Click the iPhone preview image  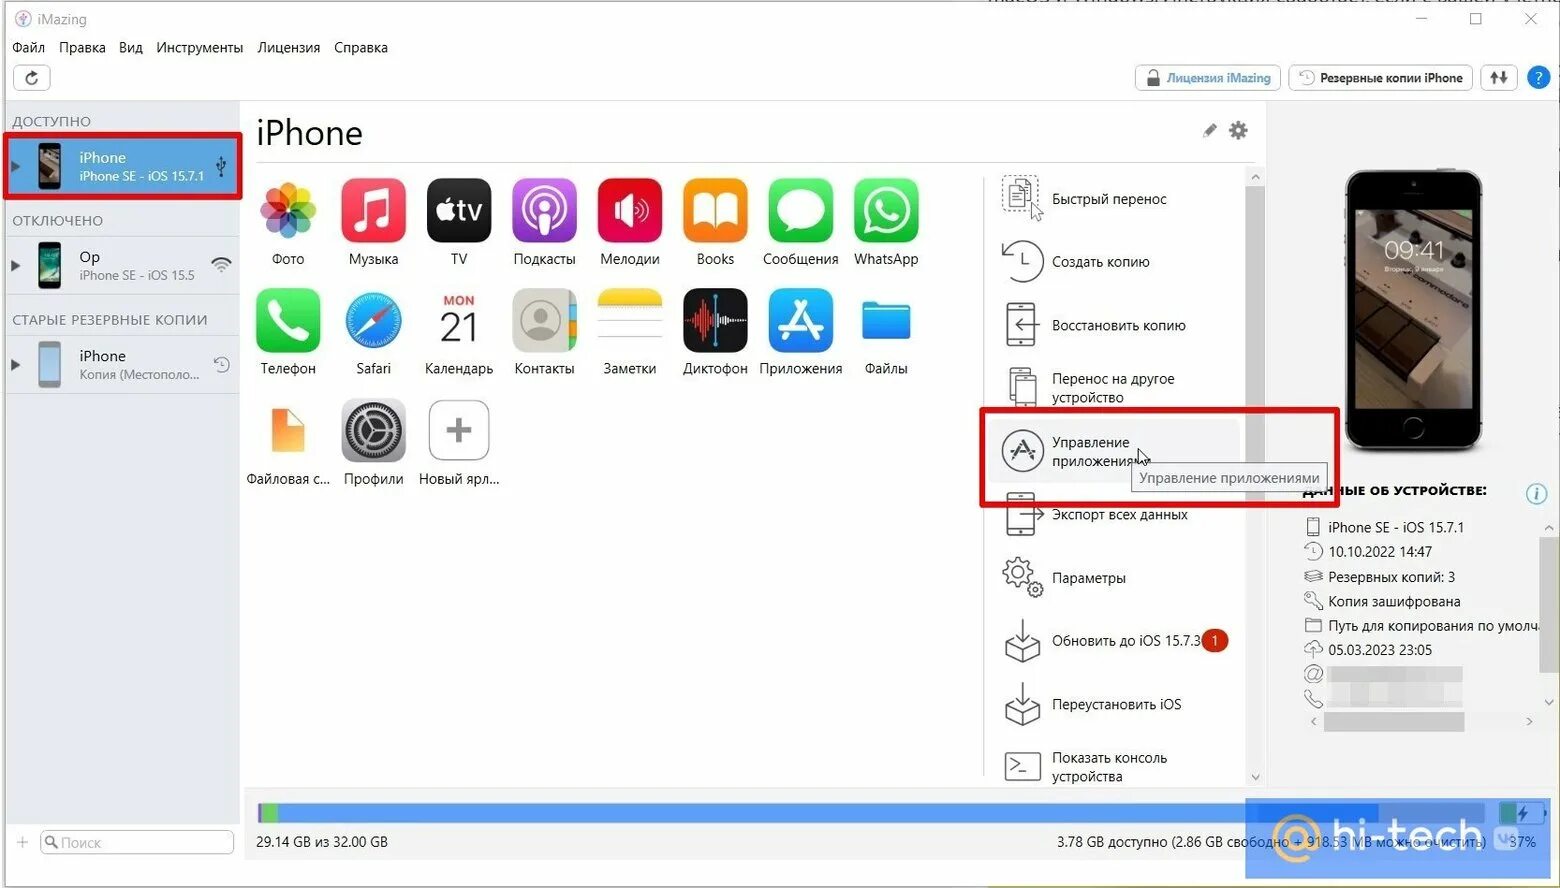pos(1413,310)
